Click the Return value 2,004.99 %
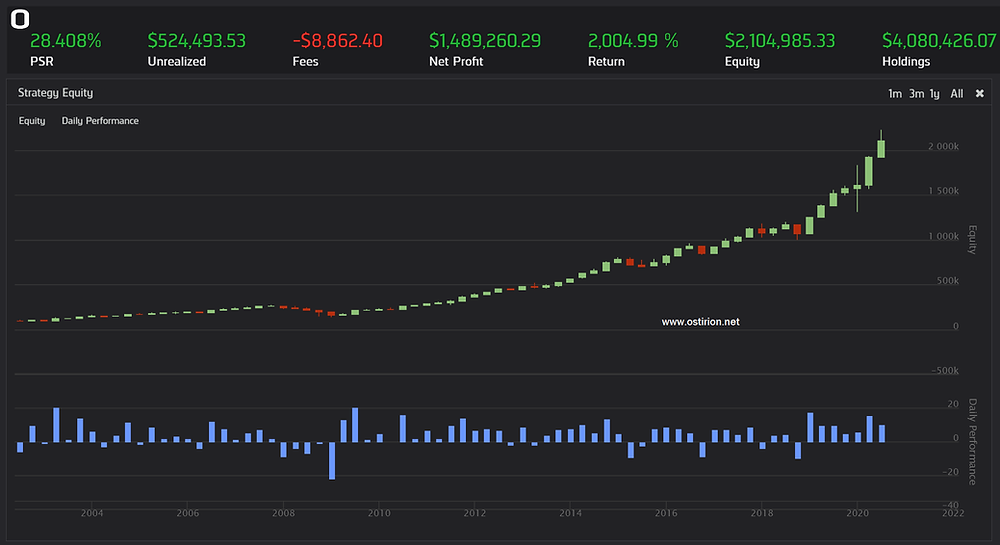Screen dimensions: 1000x545 point(633,41)
